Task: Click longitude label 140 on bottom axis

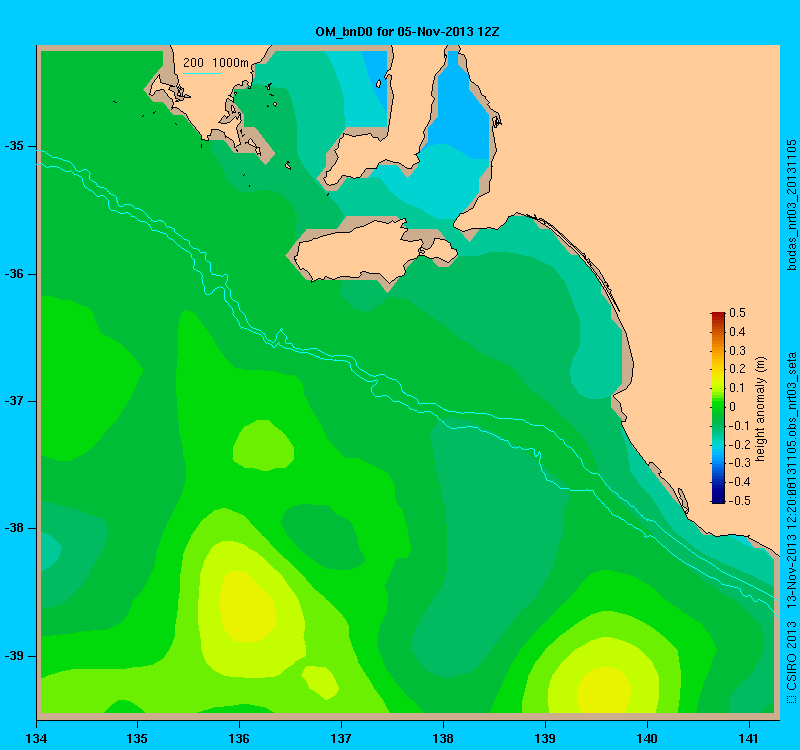Action: click(x=647, y=739)
